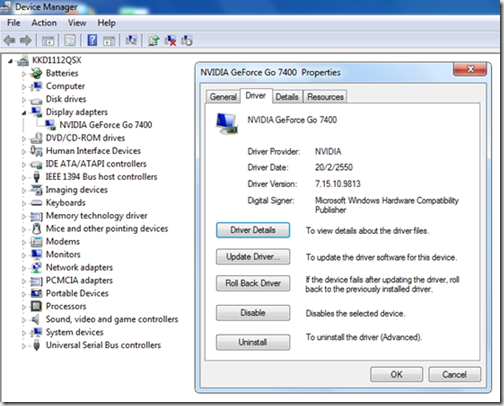Viewport: 504px width, 406px height.
Task: Expand the System devices node arrow
Action: (x=24, y=333)
